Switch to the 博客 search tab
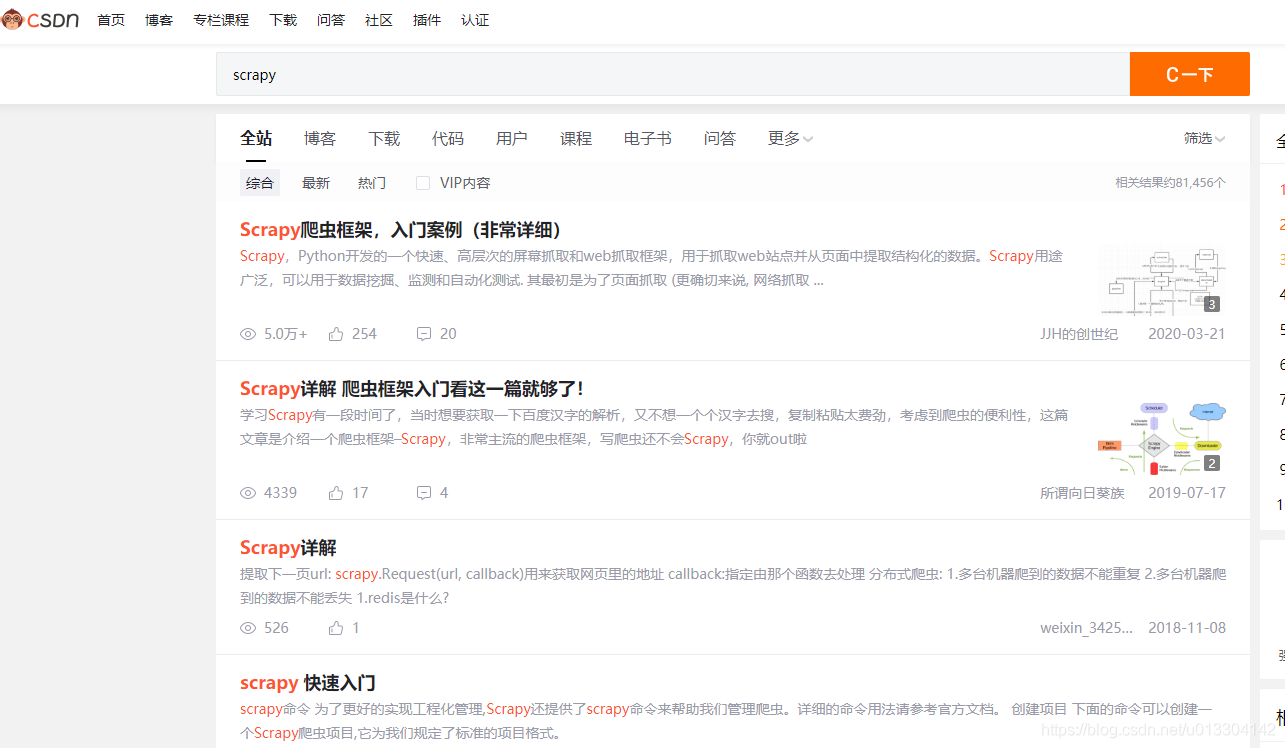1285x748 pixels. pos(320,139)
